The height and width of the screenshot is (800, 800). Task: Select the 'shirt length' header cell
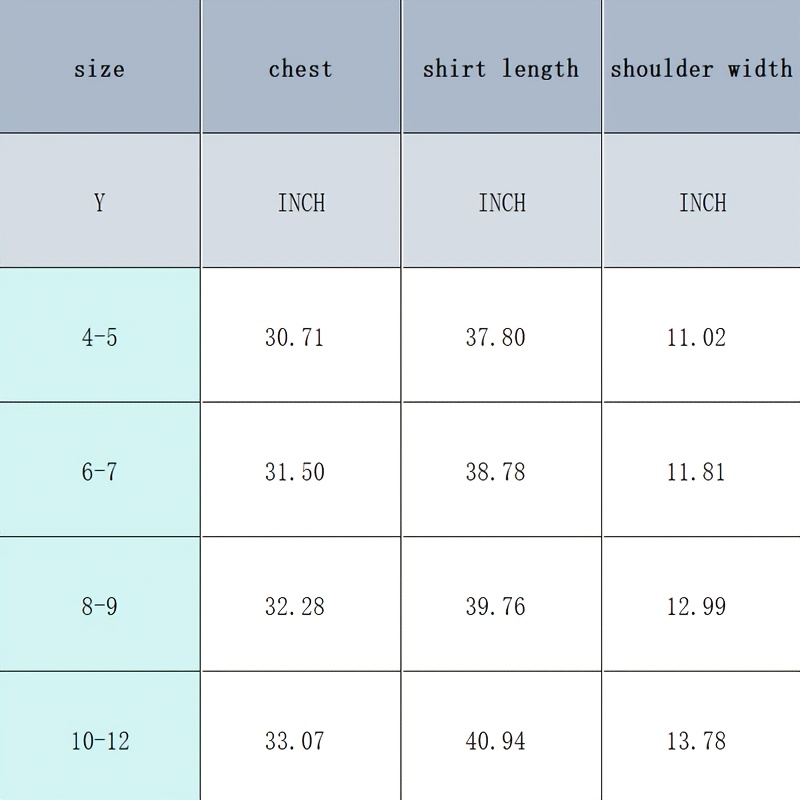502,66
